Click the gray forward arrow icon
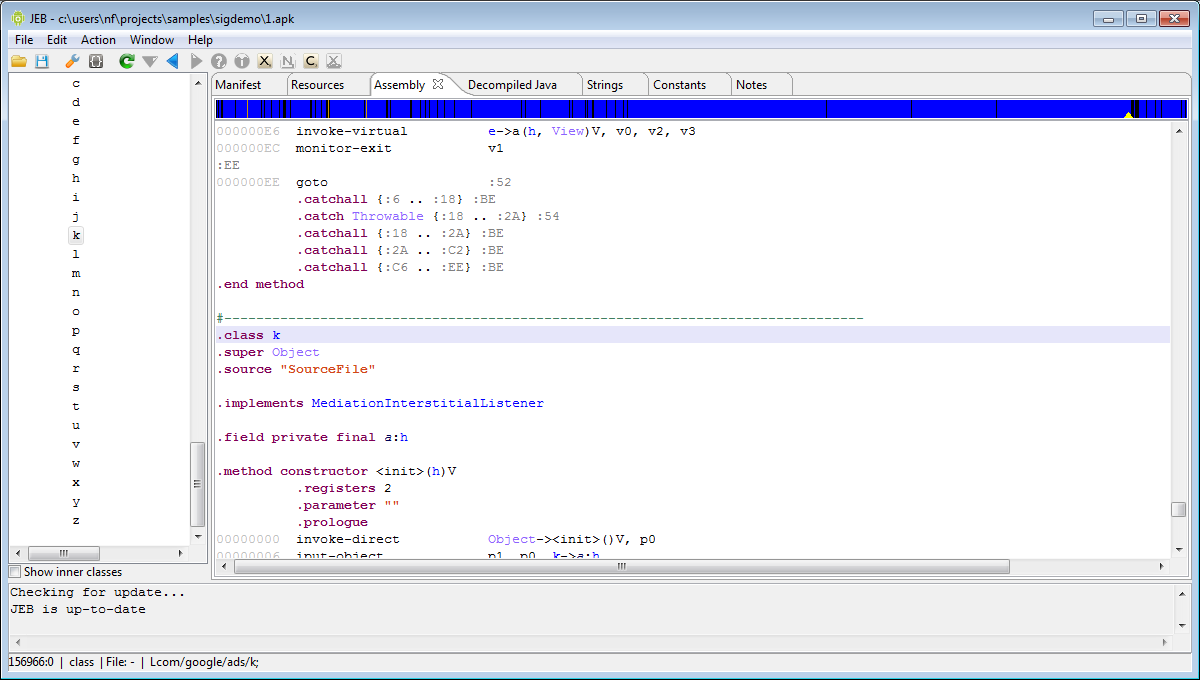The height and width of the screenshot is (680, 1200). (x=196, y=61)
